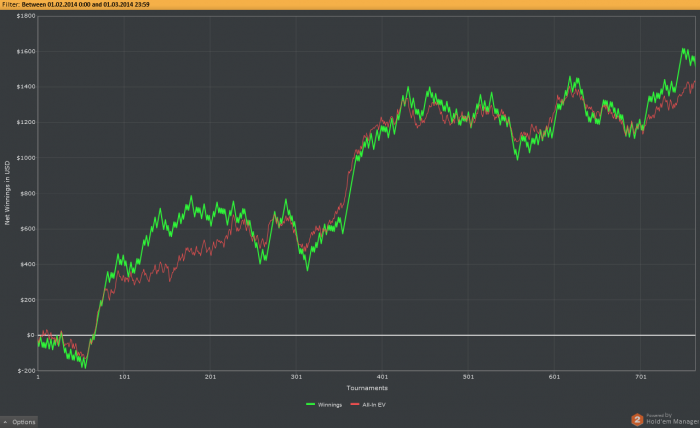Click the Hold'em Manager 2 logo icon
The width and height of the screenshot is (700, 428).
click(637, 420)
